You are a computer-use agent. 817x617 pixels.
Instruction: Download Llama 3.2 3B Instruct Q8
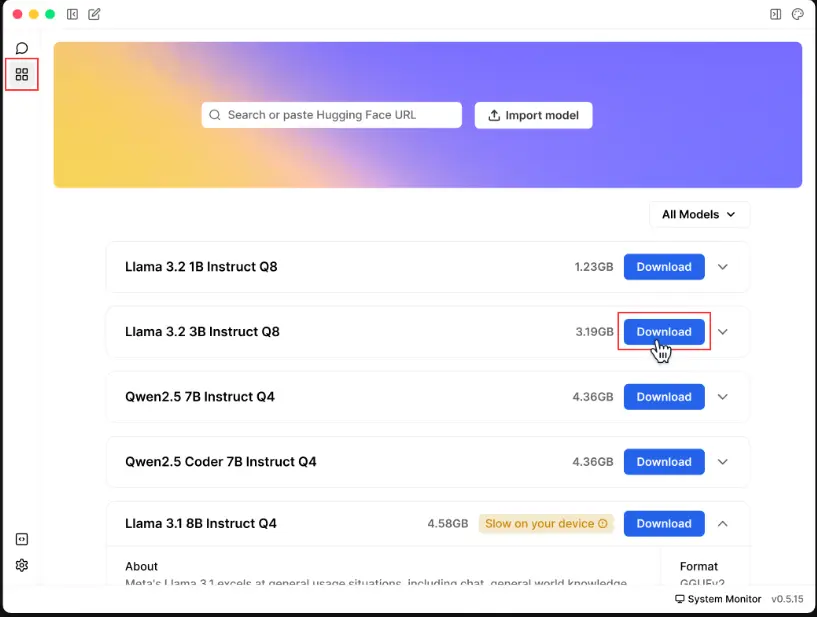click(664, 332)
